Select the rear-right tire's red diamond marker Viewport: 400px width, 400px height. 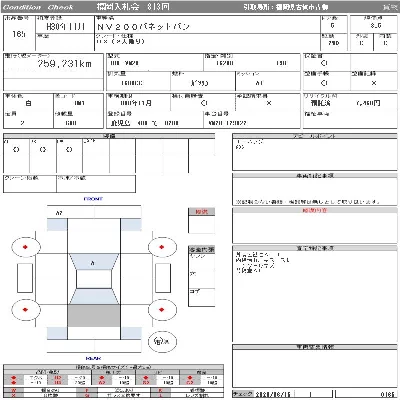coord(162,310)
